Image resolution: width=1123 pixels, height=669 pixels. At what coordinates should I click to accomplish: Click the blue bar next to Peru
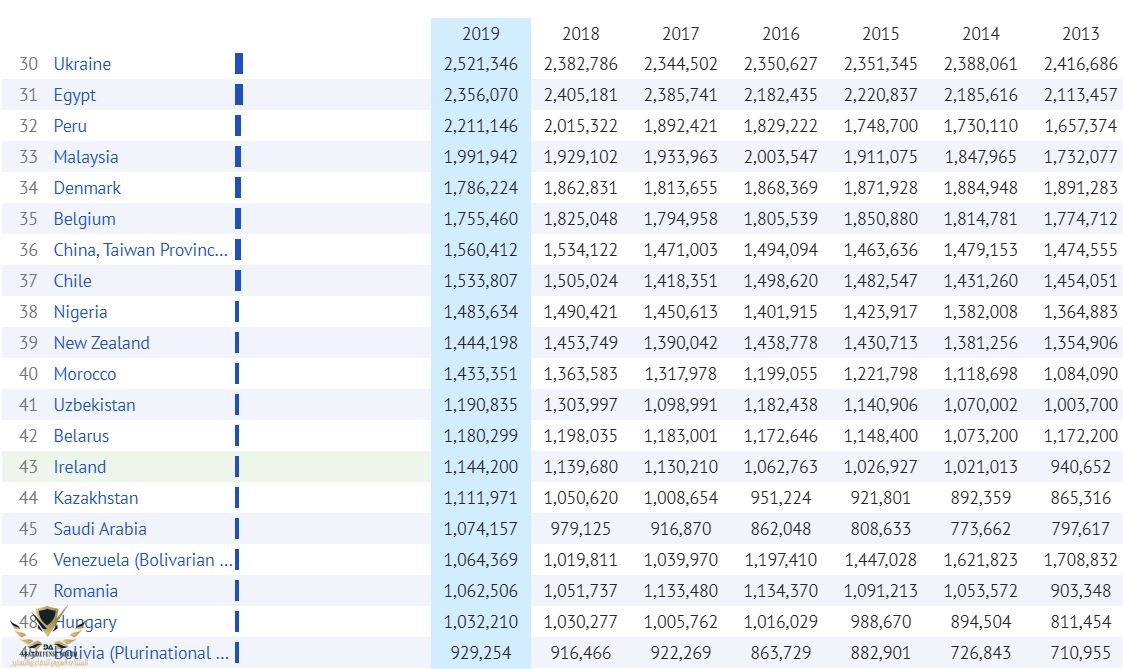pyautogui.click(x=238, y=126)
